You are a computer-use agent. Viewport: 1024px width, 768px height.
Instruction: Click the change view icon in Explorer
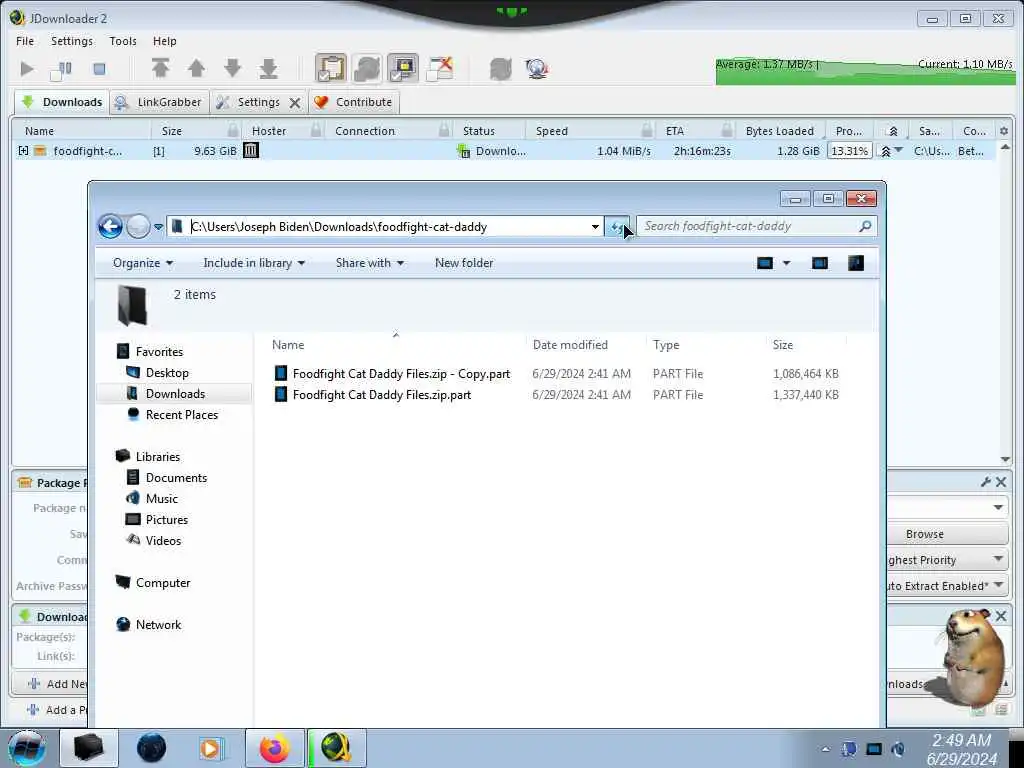tap(765, 263)
